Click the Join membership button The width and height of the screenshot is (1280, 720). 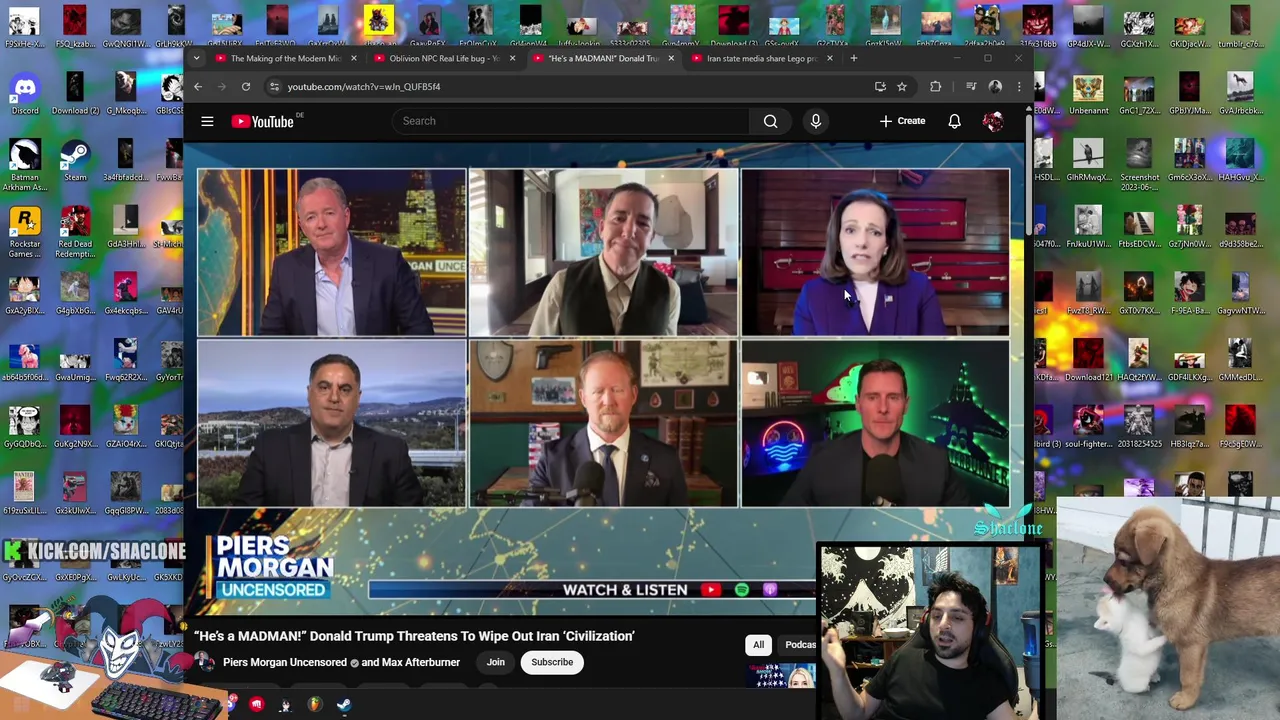coord(496,662)
